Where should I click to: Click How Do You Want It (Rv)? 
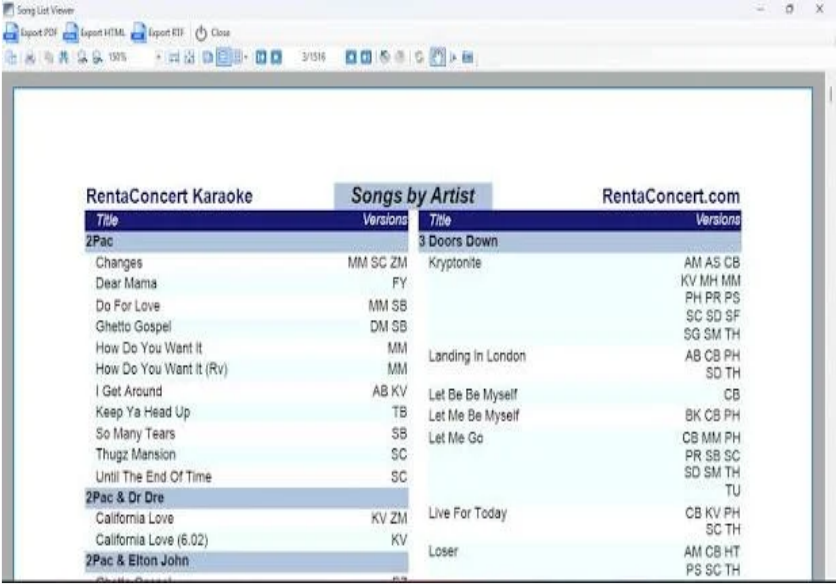coord(162,369)
